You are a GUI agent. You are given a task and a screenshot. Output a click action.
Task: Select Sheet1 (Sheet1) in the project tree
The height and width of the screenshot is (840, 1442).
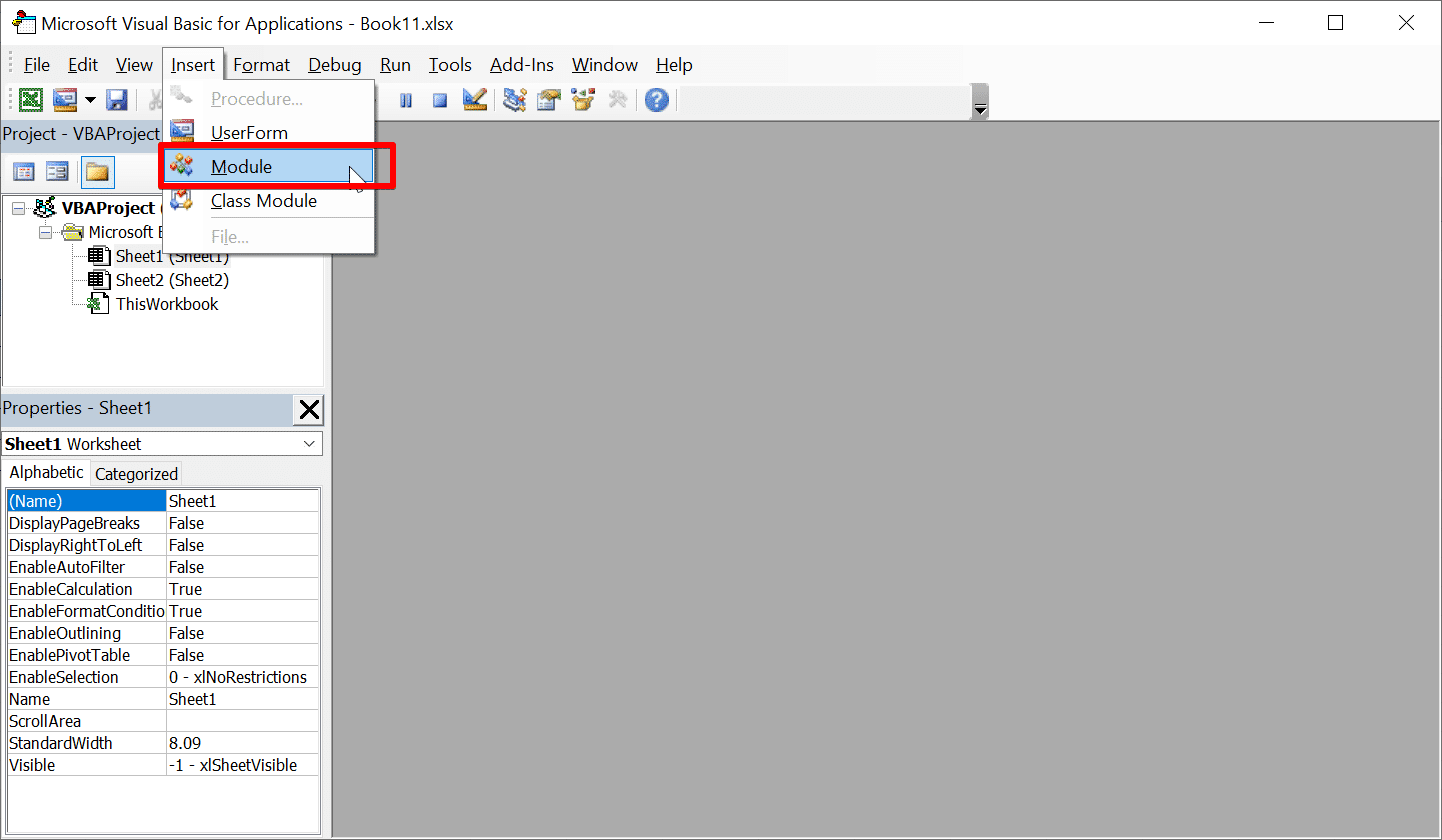click(x=172, y=257)
